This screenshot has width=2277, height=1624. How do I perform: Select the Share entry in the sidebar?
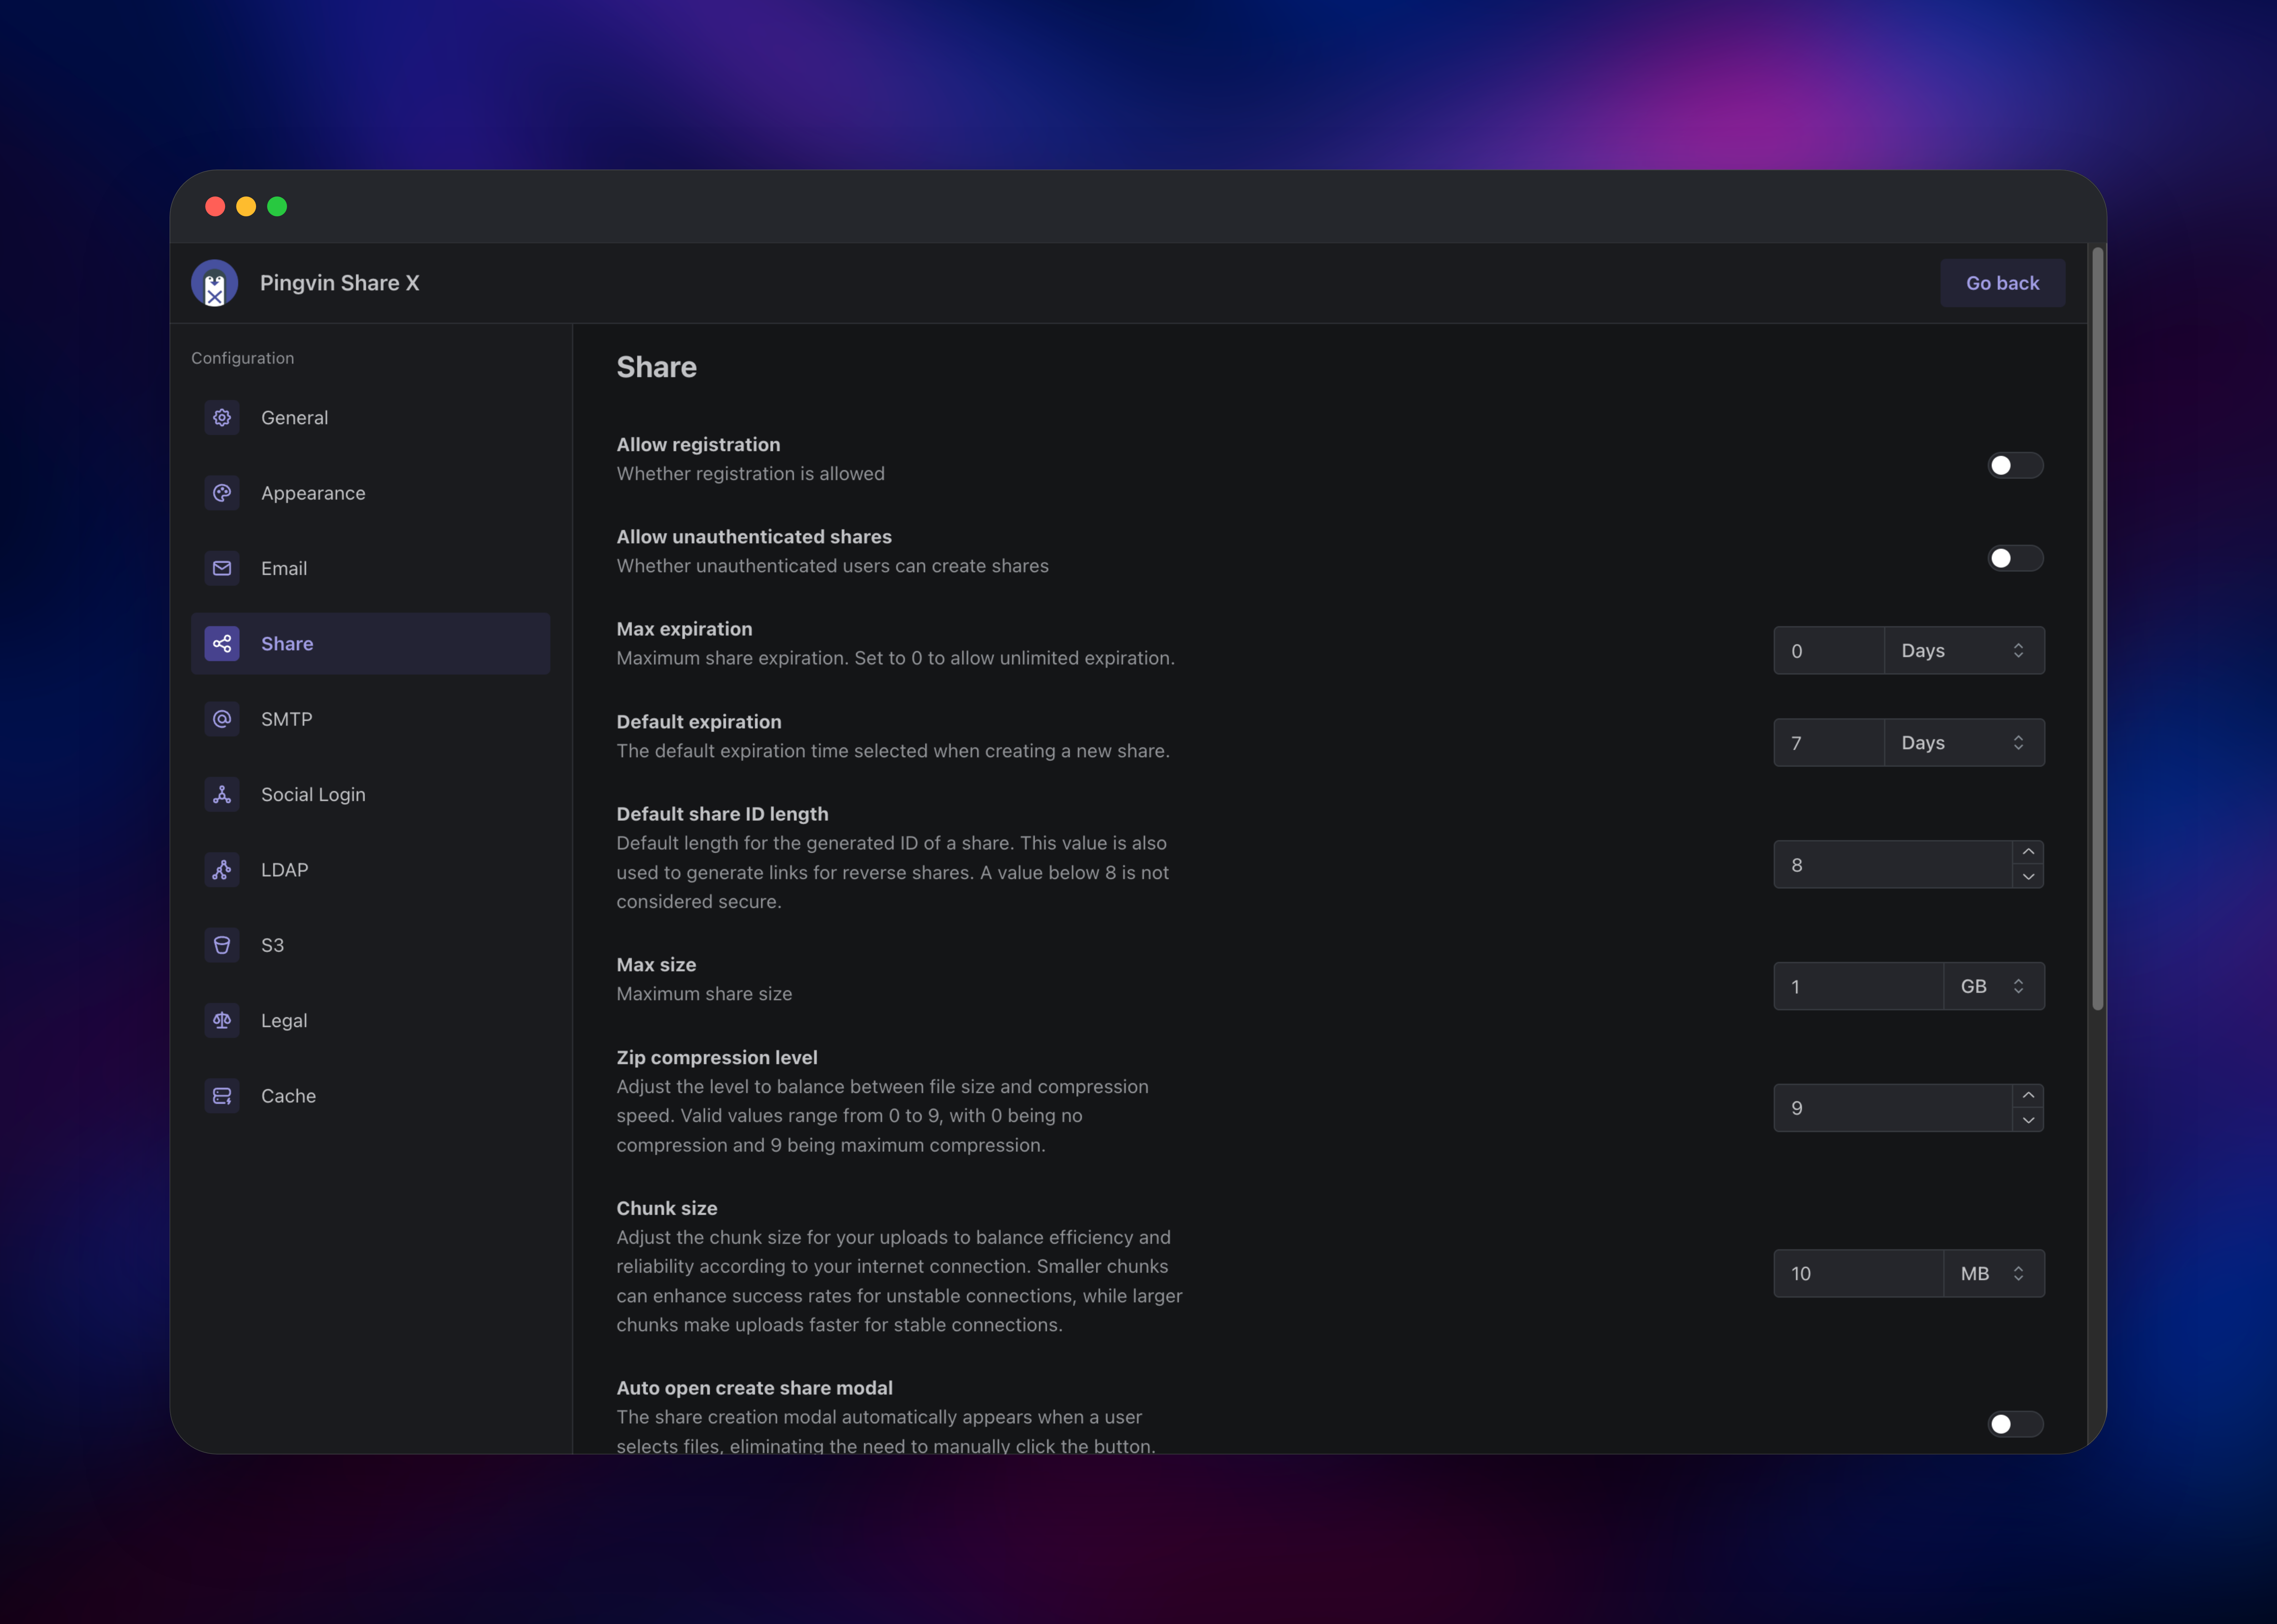pyautogui.click(x=370, y=644)
